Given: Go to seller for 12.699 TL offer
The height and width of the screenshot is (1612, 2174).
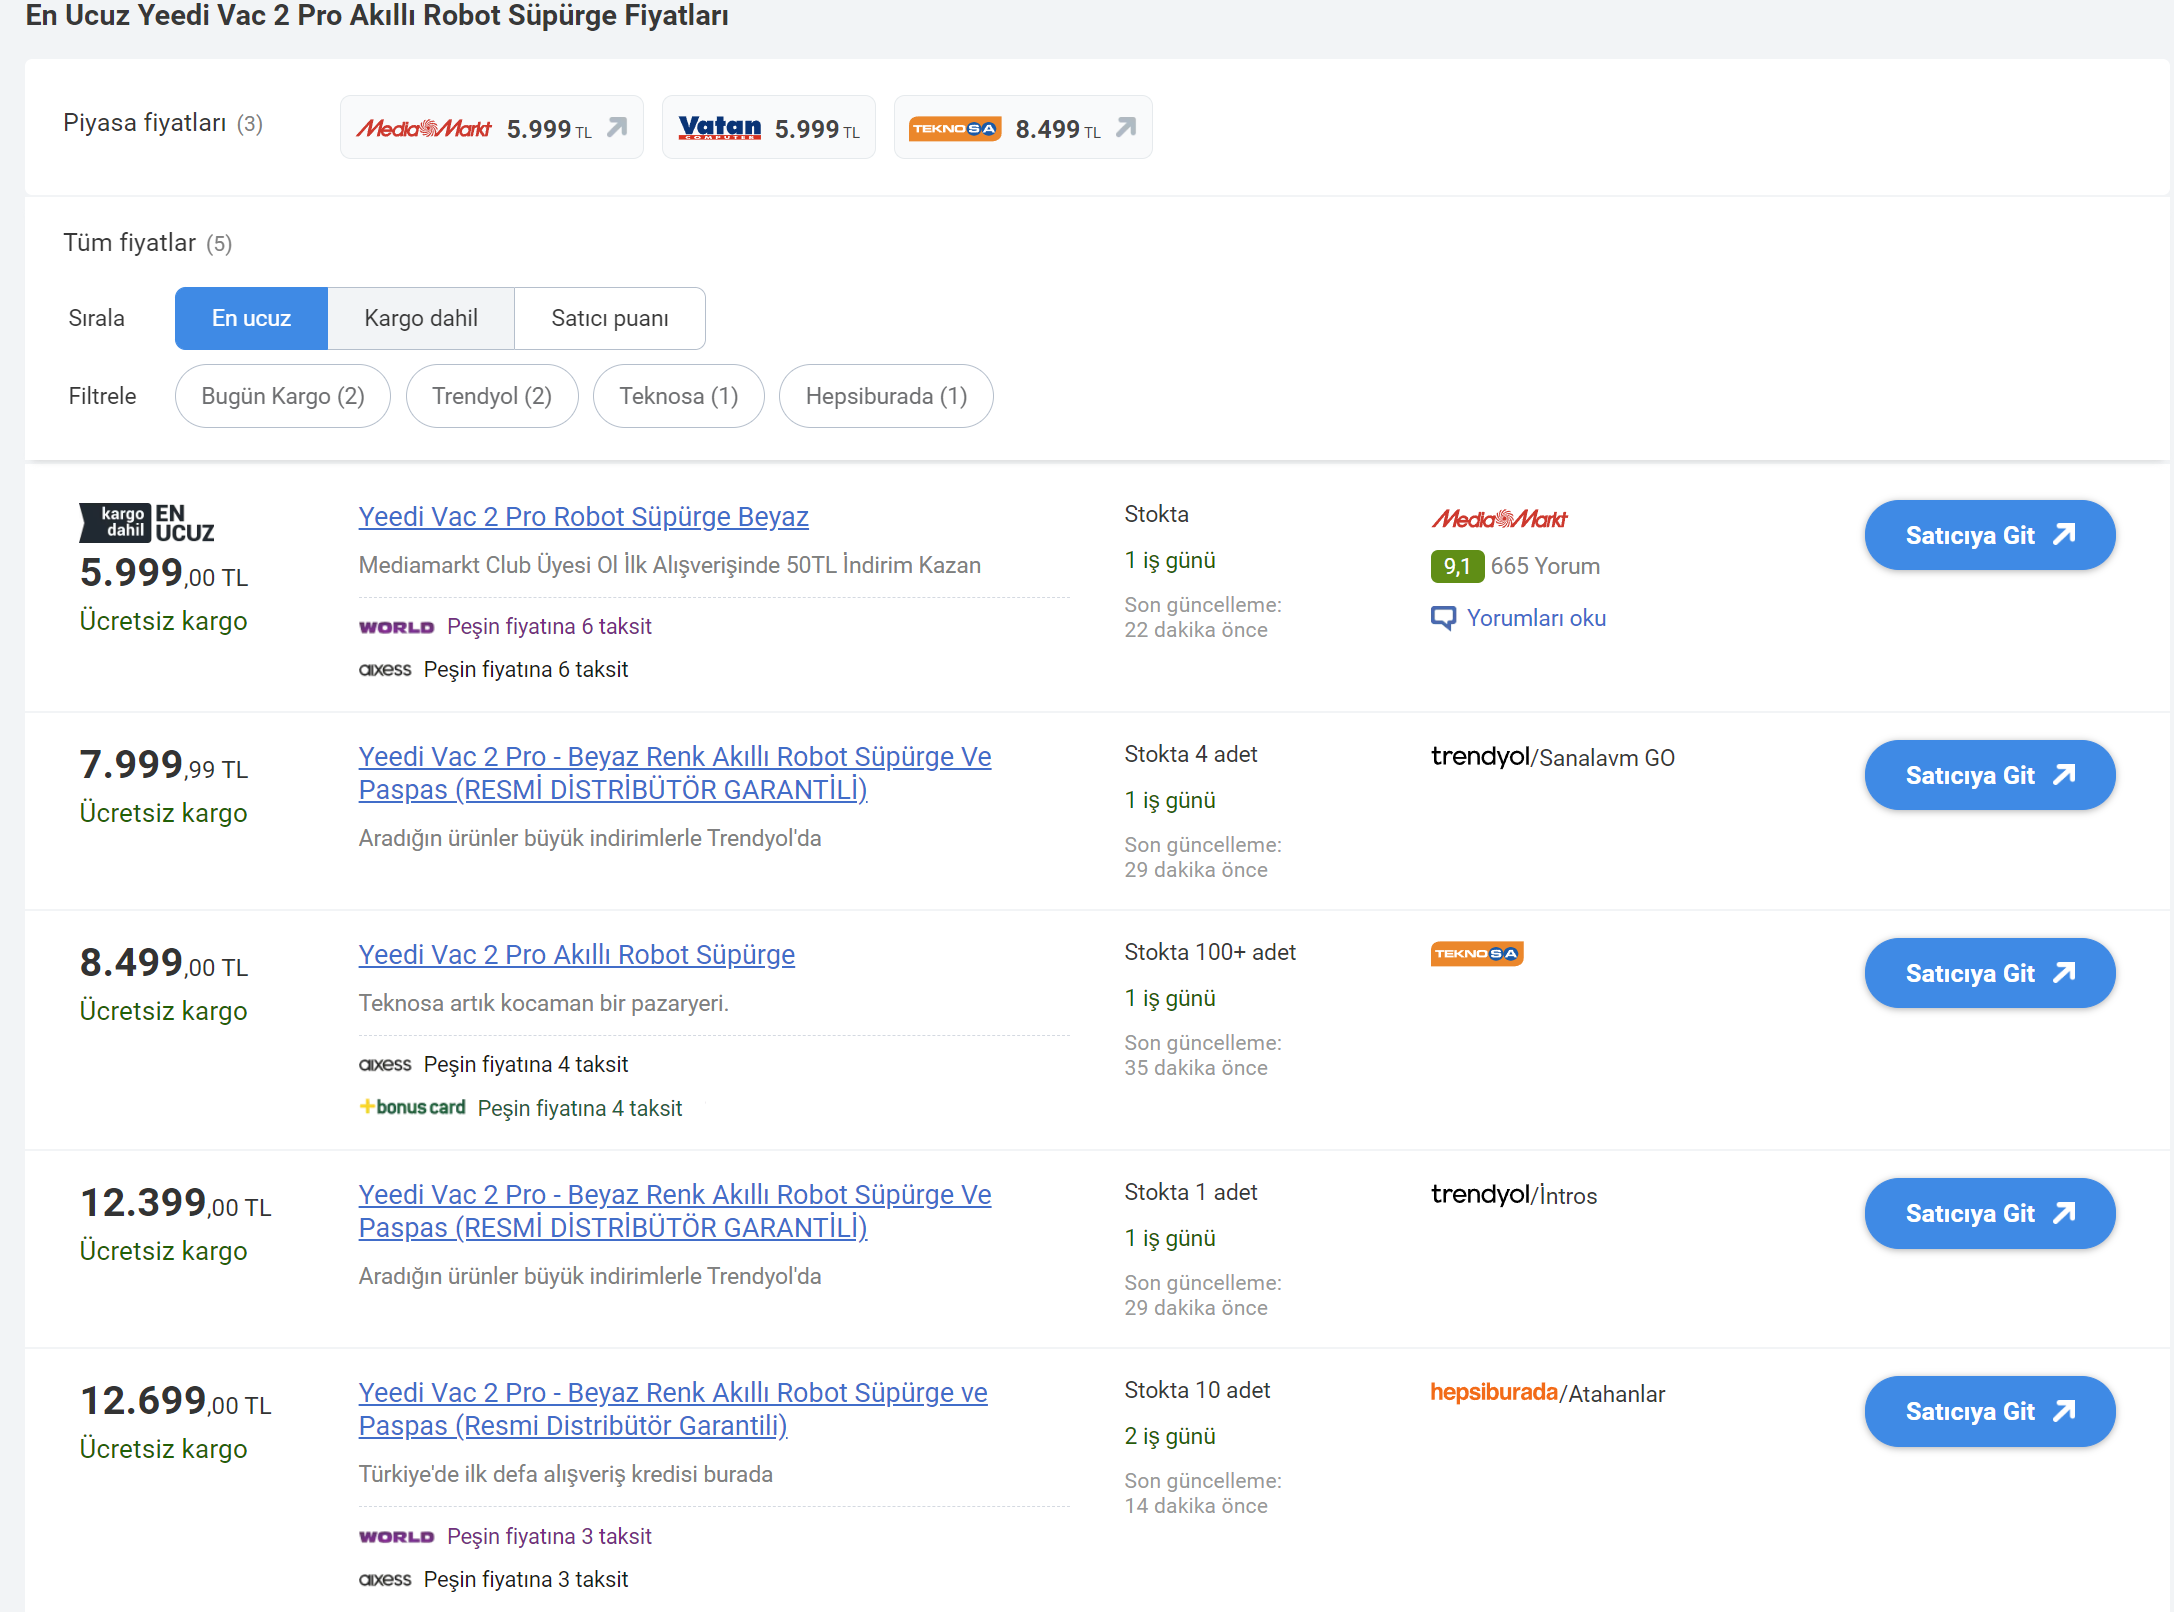Looking at the screenshot, I should click(1990, 1411).
